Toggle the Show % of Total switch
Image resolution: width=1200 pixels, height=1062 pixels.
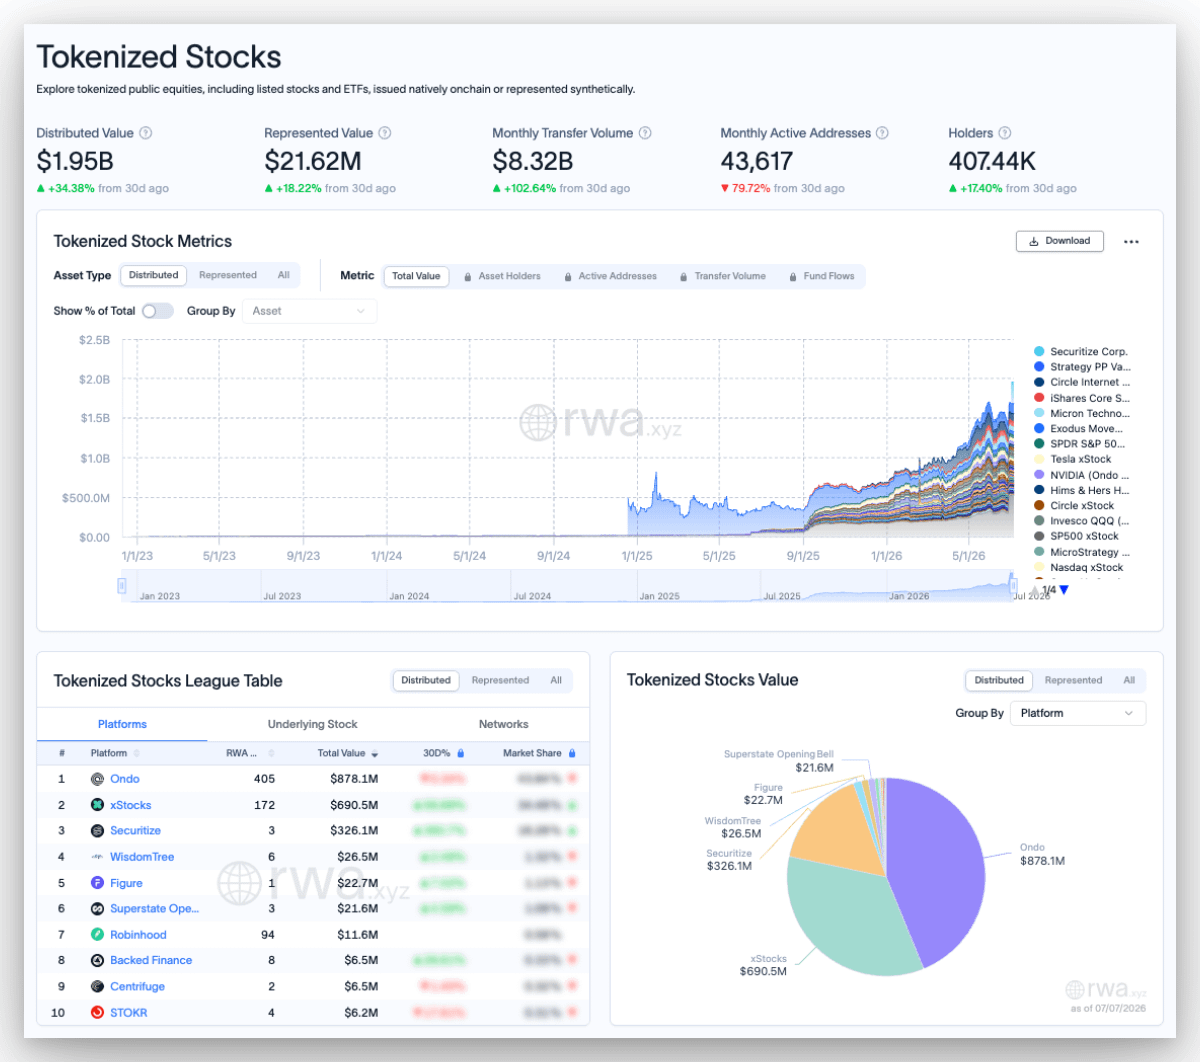[x=157, y=311]
